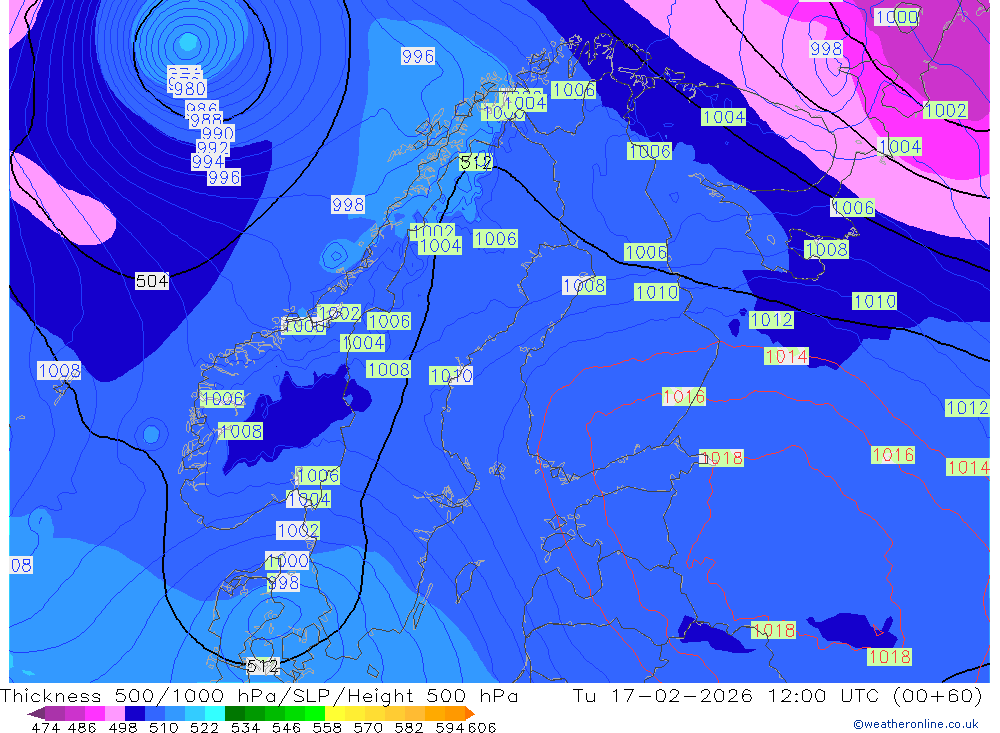Click the 512 label at the map bottom
The height and width of the screenshot is (733, 1000).
pos(263,666)
